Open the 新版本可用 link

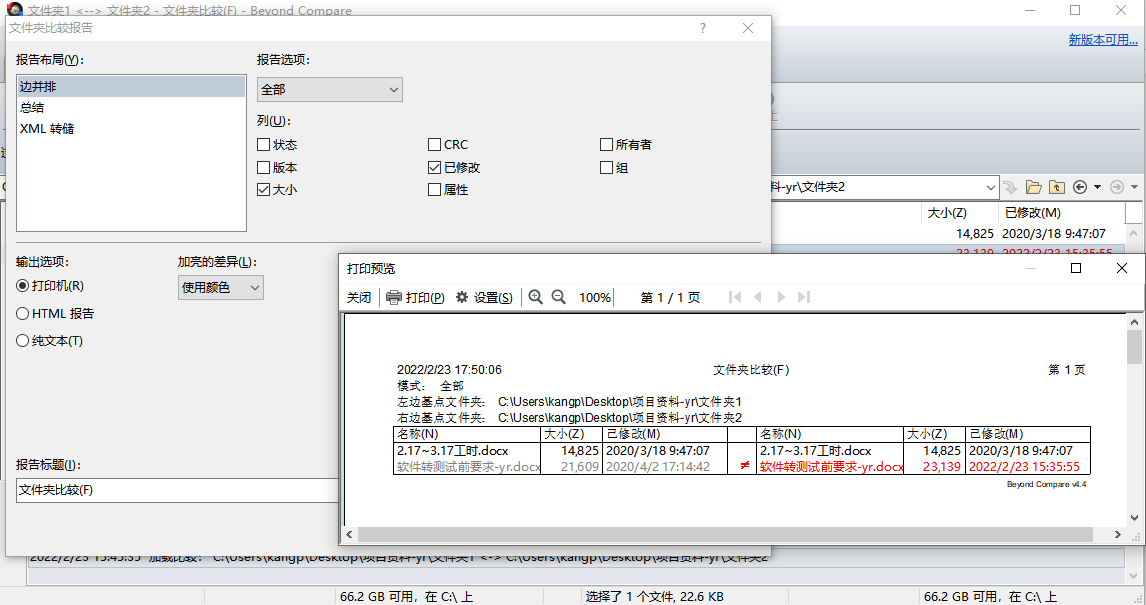pyautogui.click(x=1103, y=39)
